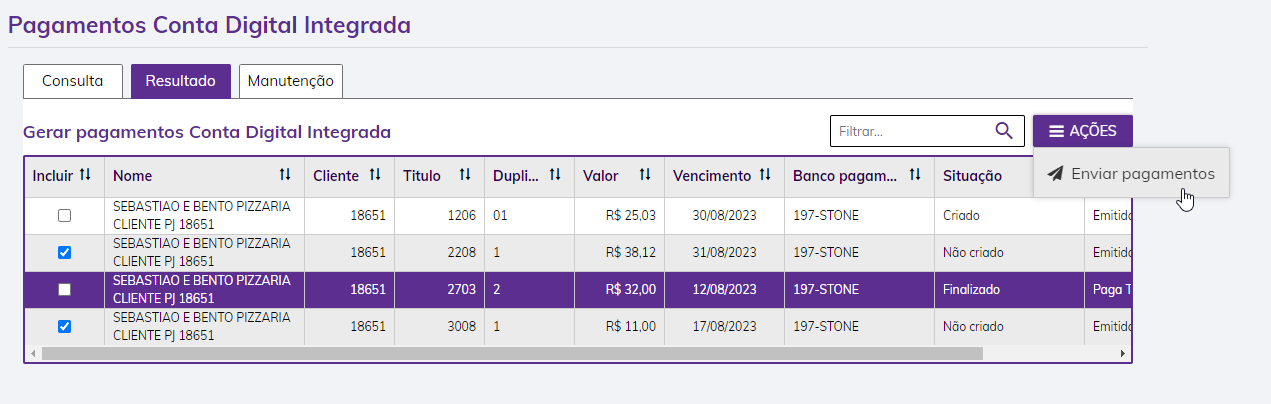
Task: Click scrollbar right arrow button
Action: (x=1123, y=353)
